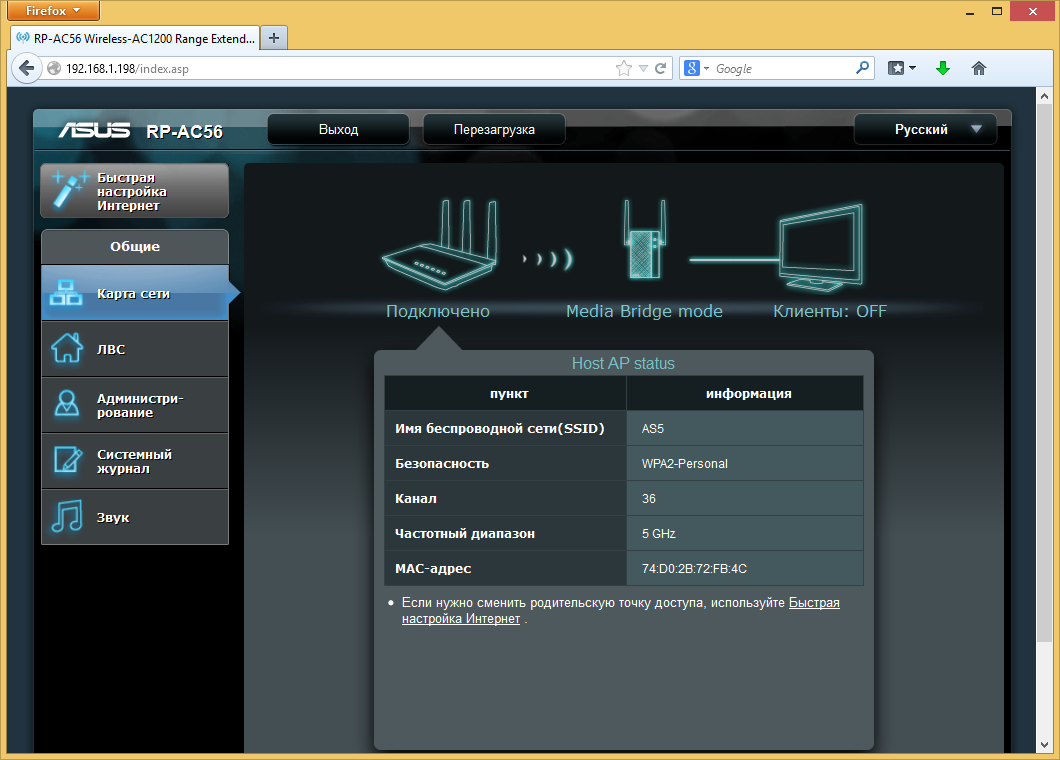The image size is (1060, 760).
Task: Click the address bar URL field
Action: point(338,68)
